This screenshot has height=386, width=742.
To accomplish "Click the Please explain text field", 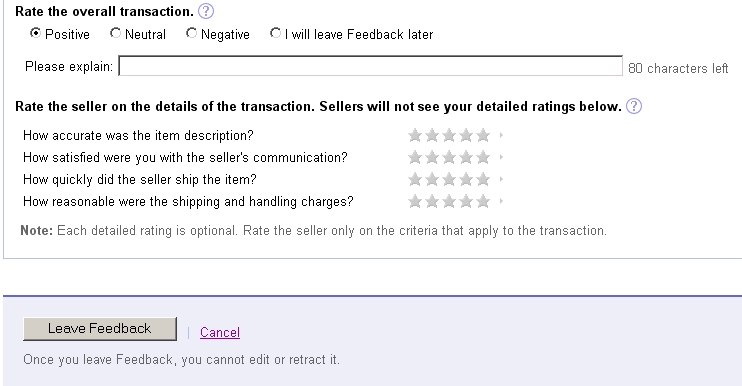I will [370, 66].
